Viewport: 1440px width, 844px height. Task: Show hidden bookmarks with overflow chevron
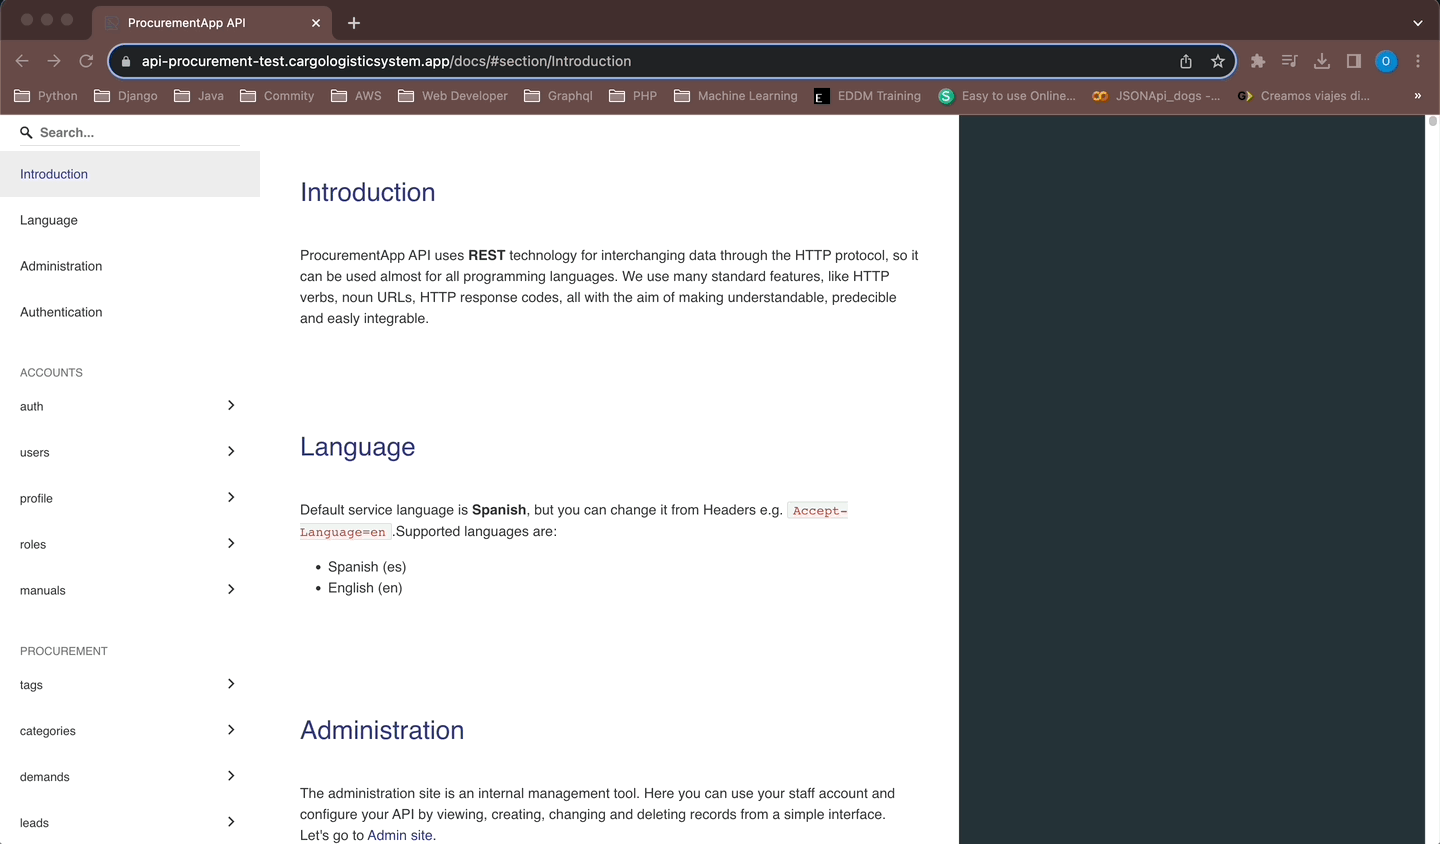(1417, 96)
